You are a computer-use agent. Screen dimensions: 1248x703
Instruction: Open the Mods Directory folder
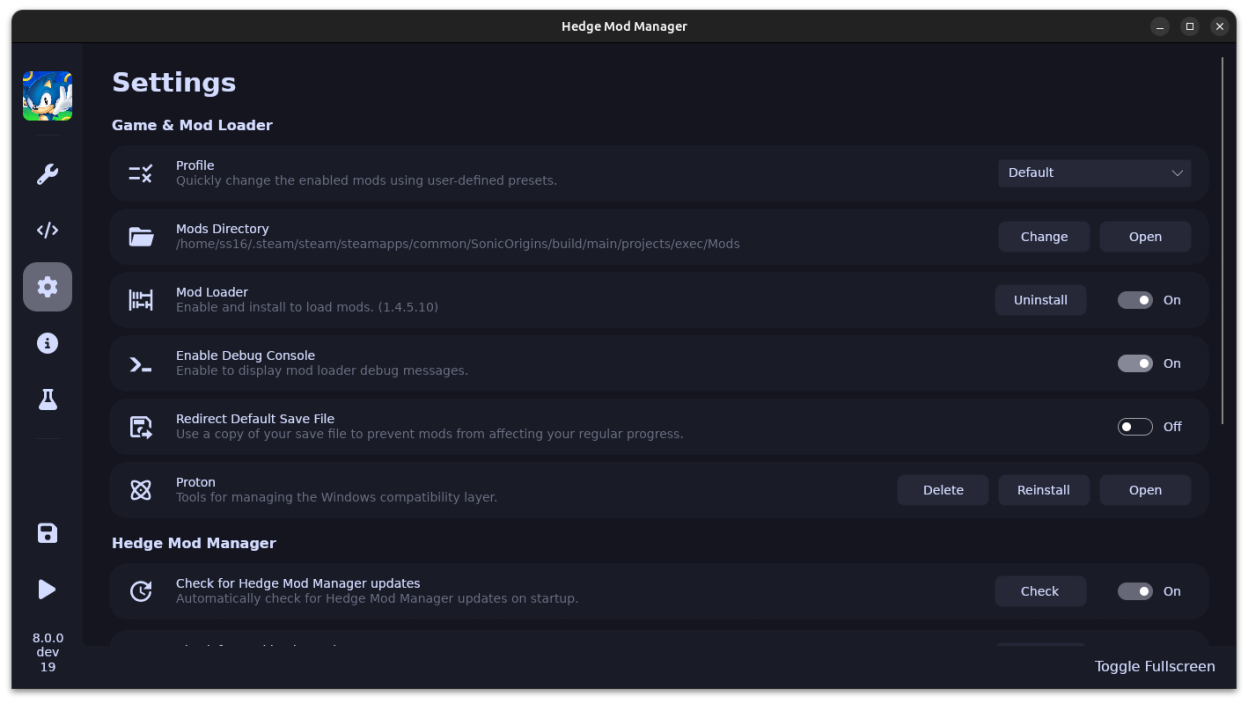[1145, 237]
